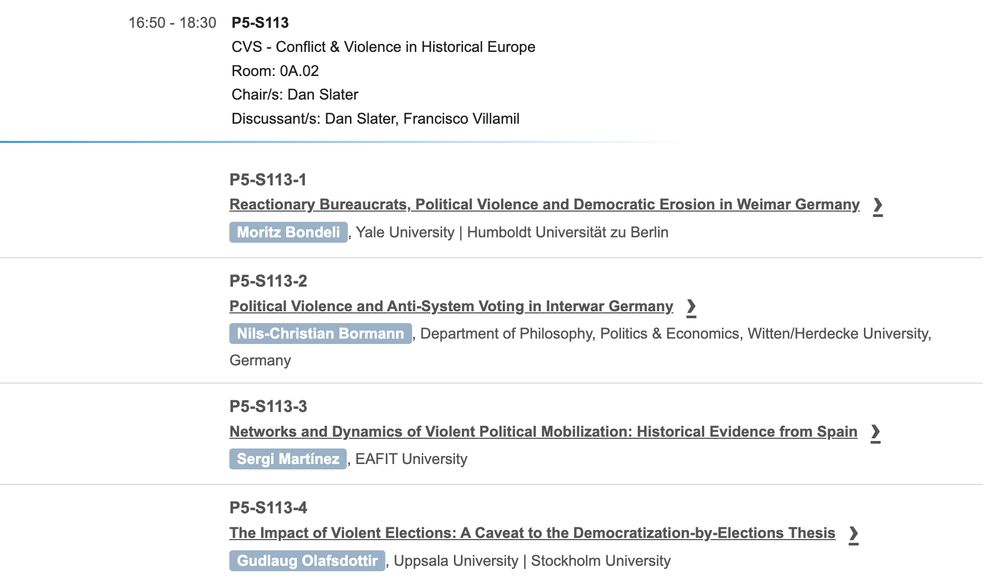The width and height of the screenshot is (1000, 584).
Task: Click the Gudlaug Olafsdottir author badge
Action: (307, 561)
